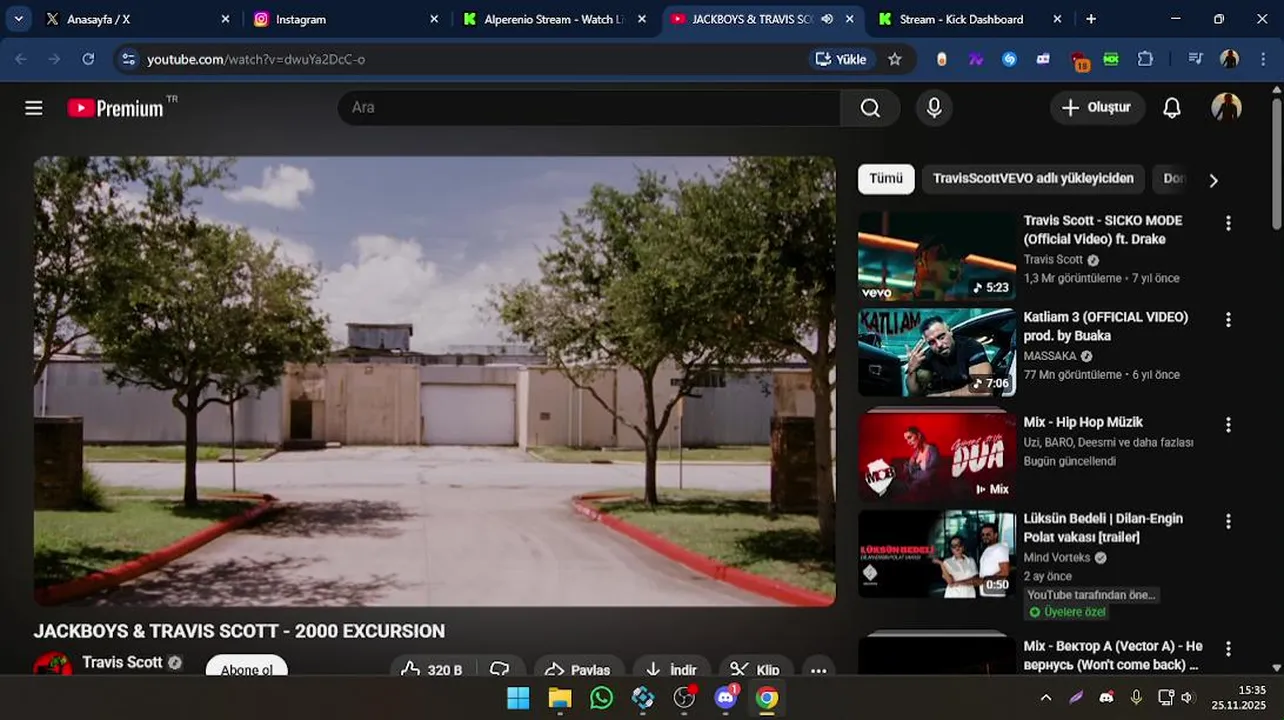Image resolution: width=1284 pixels, height=720 pixels.
Task: Switch to the Instagram tab
Action: pyautogui.click(x=345, y=19)
